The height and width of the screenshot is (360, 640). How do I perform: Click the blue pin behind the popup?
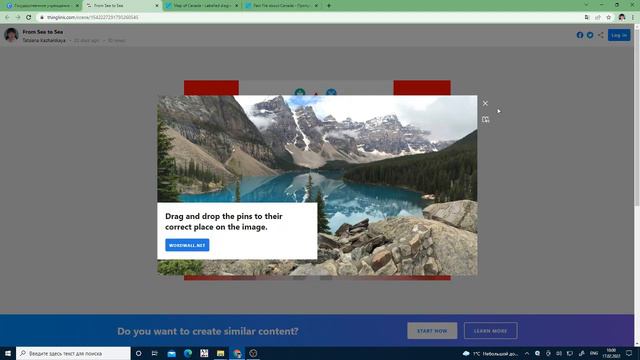[x=331, y=92]
